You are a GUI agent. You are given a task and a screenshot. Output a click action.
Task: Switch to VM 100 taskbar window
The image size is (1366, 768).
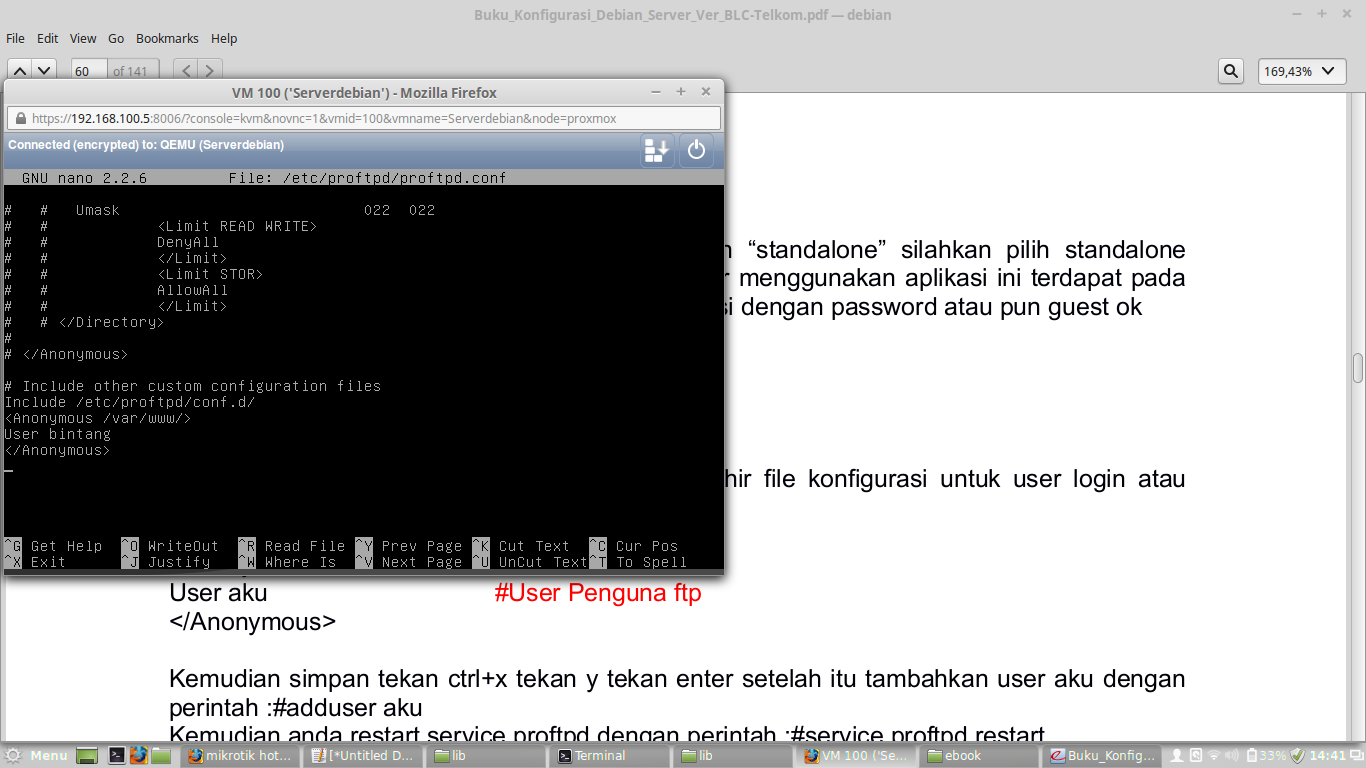coord(857,756)
